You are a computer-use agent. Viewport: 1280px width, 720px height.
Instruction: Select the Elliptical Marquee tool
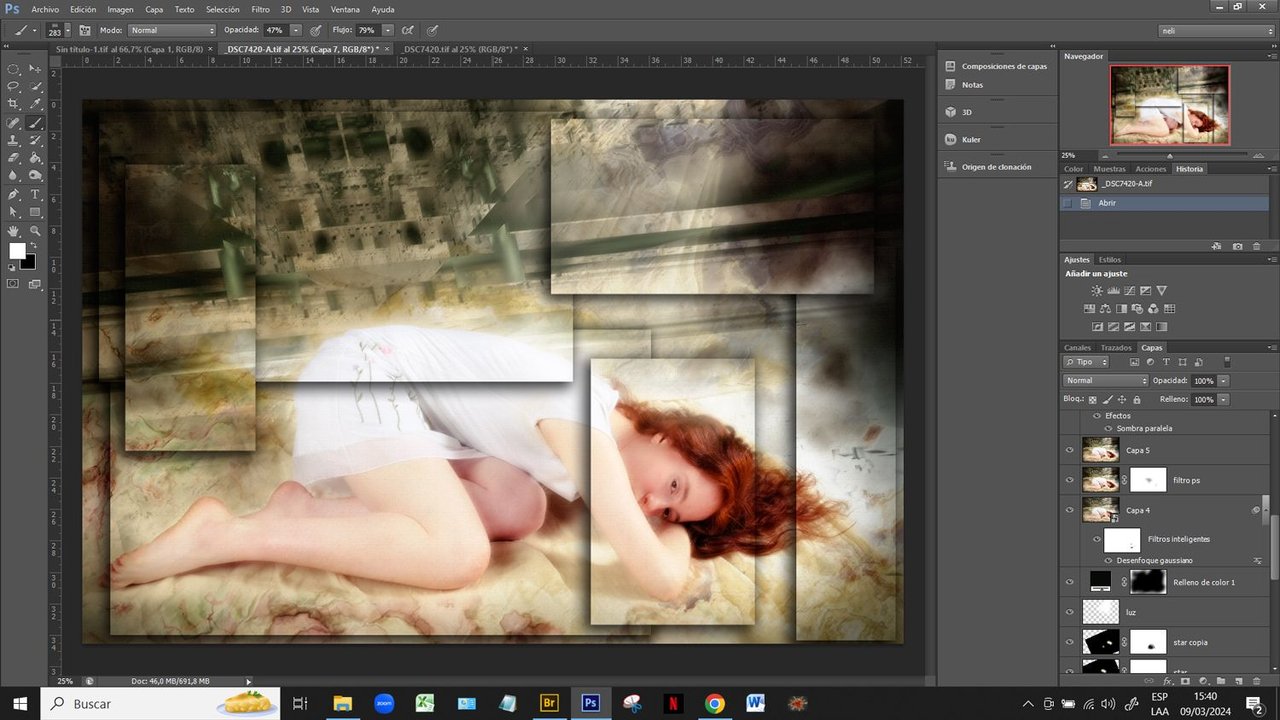[14, 69]
